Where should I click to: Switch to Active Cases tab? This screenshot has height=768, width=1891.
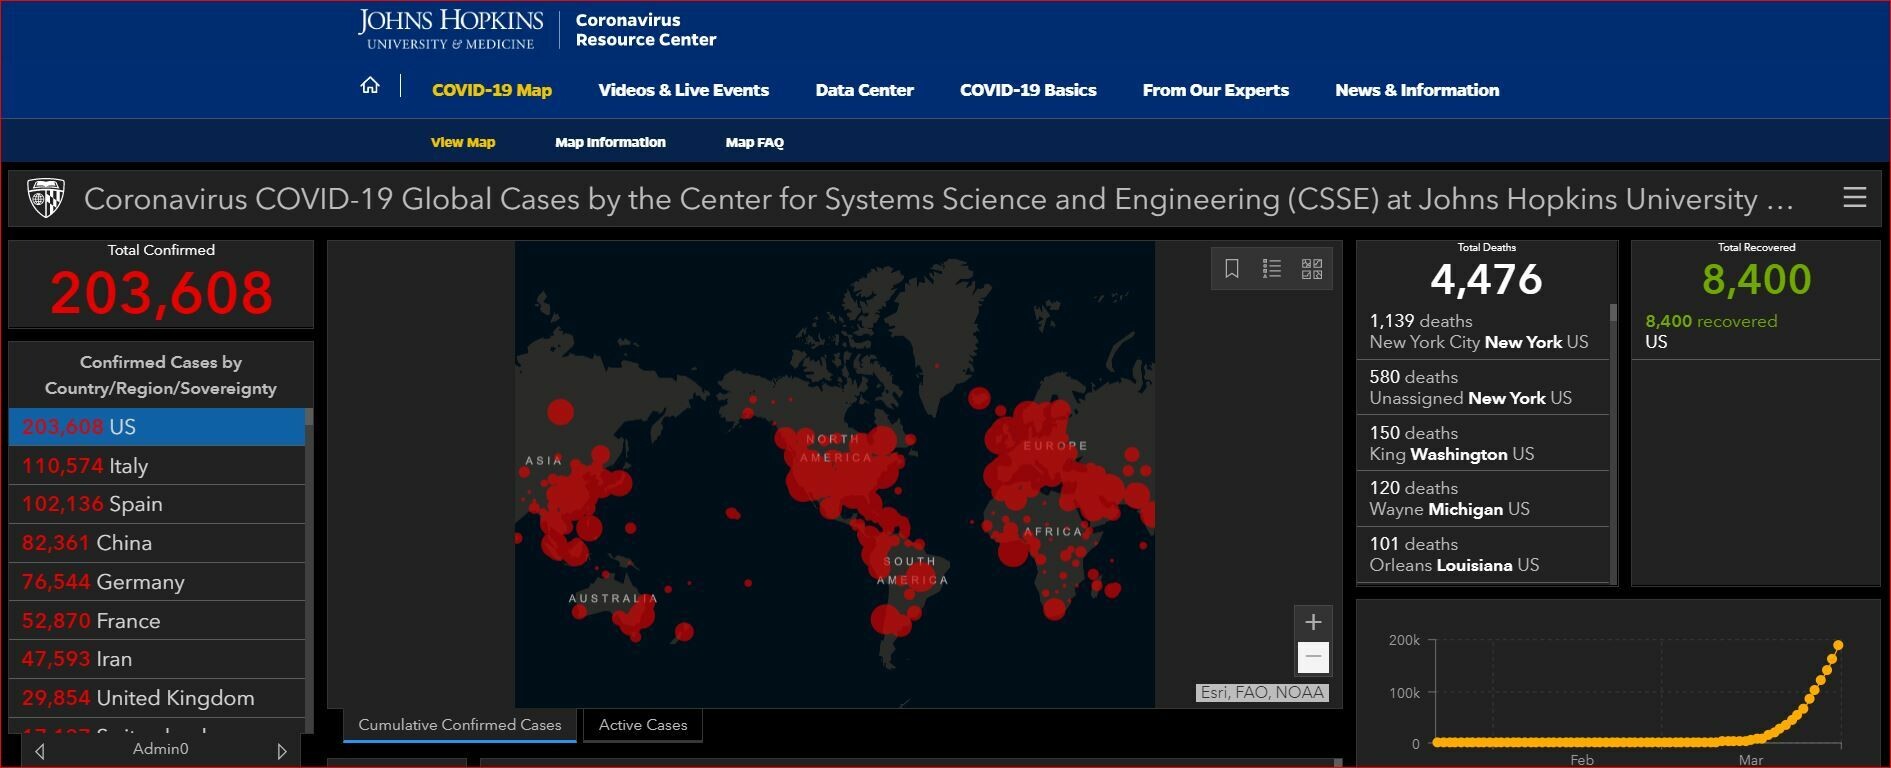643,725
